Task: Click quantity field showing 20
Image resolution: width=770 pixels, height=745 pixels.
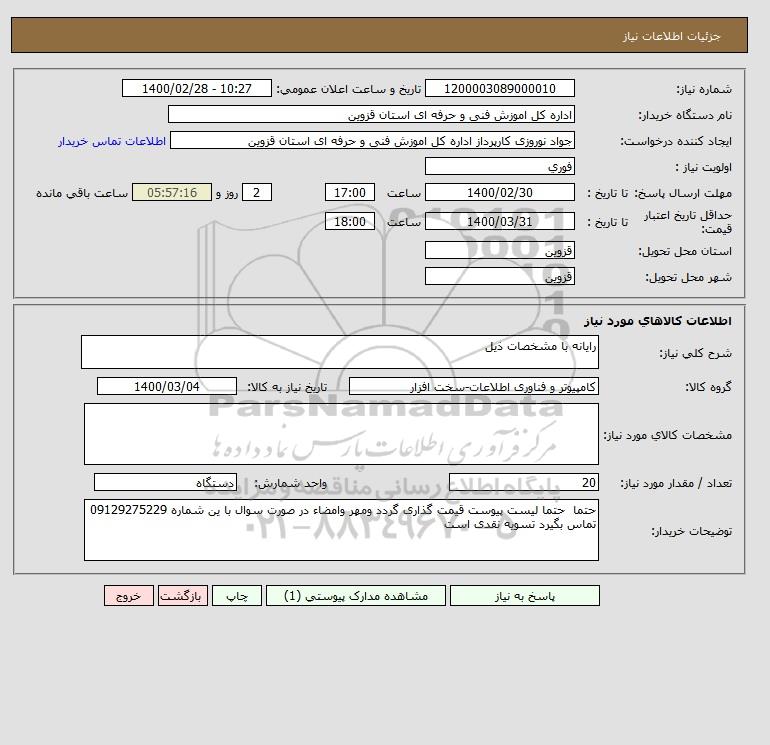Action: tap(523, 482)
